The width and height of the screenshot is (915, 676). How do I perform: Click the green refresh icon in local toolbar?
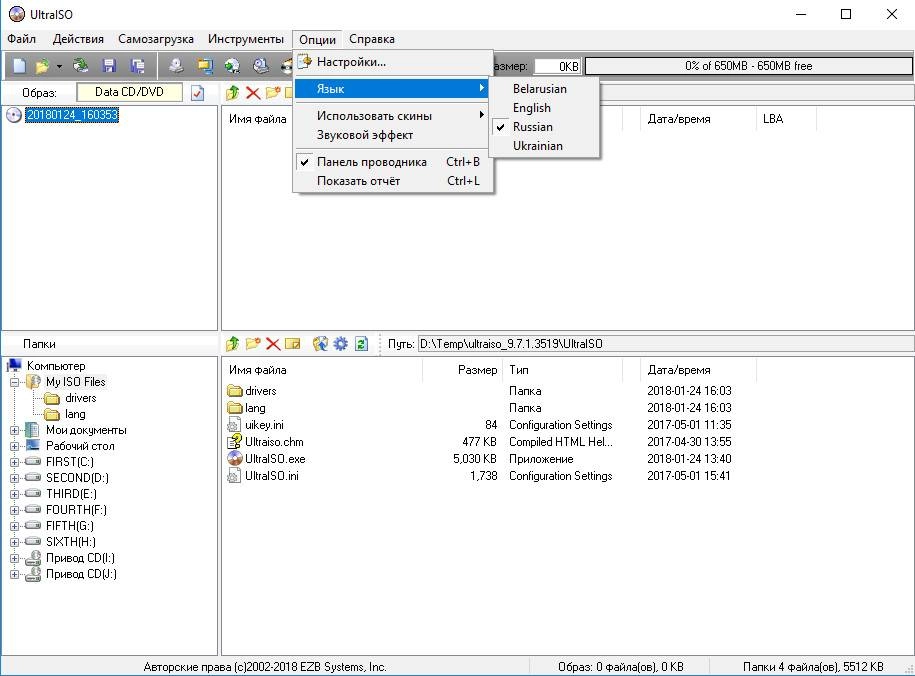coord(361,343)
